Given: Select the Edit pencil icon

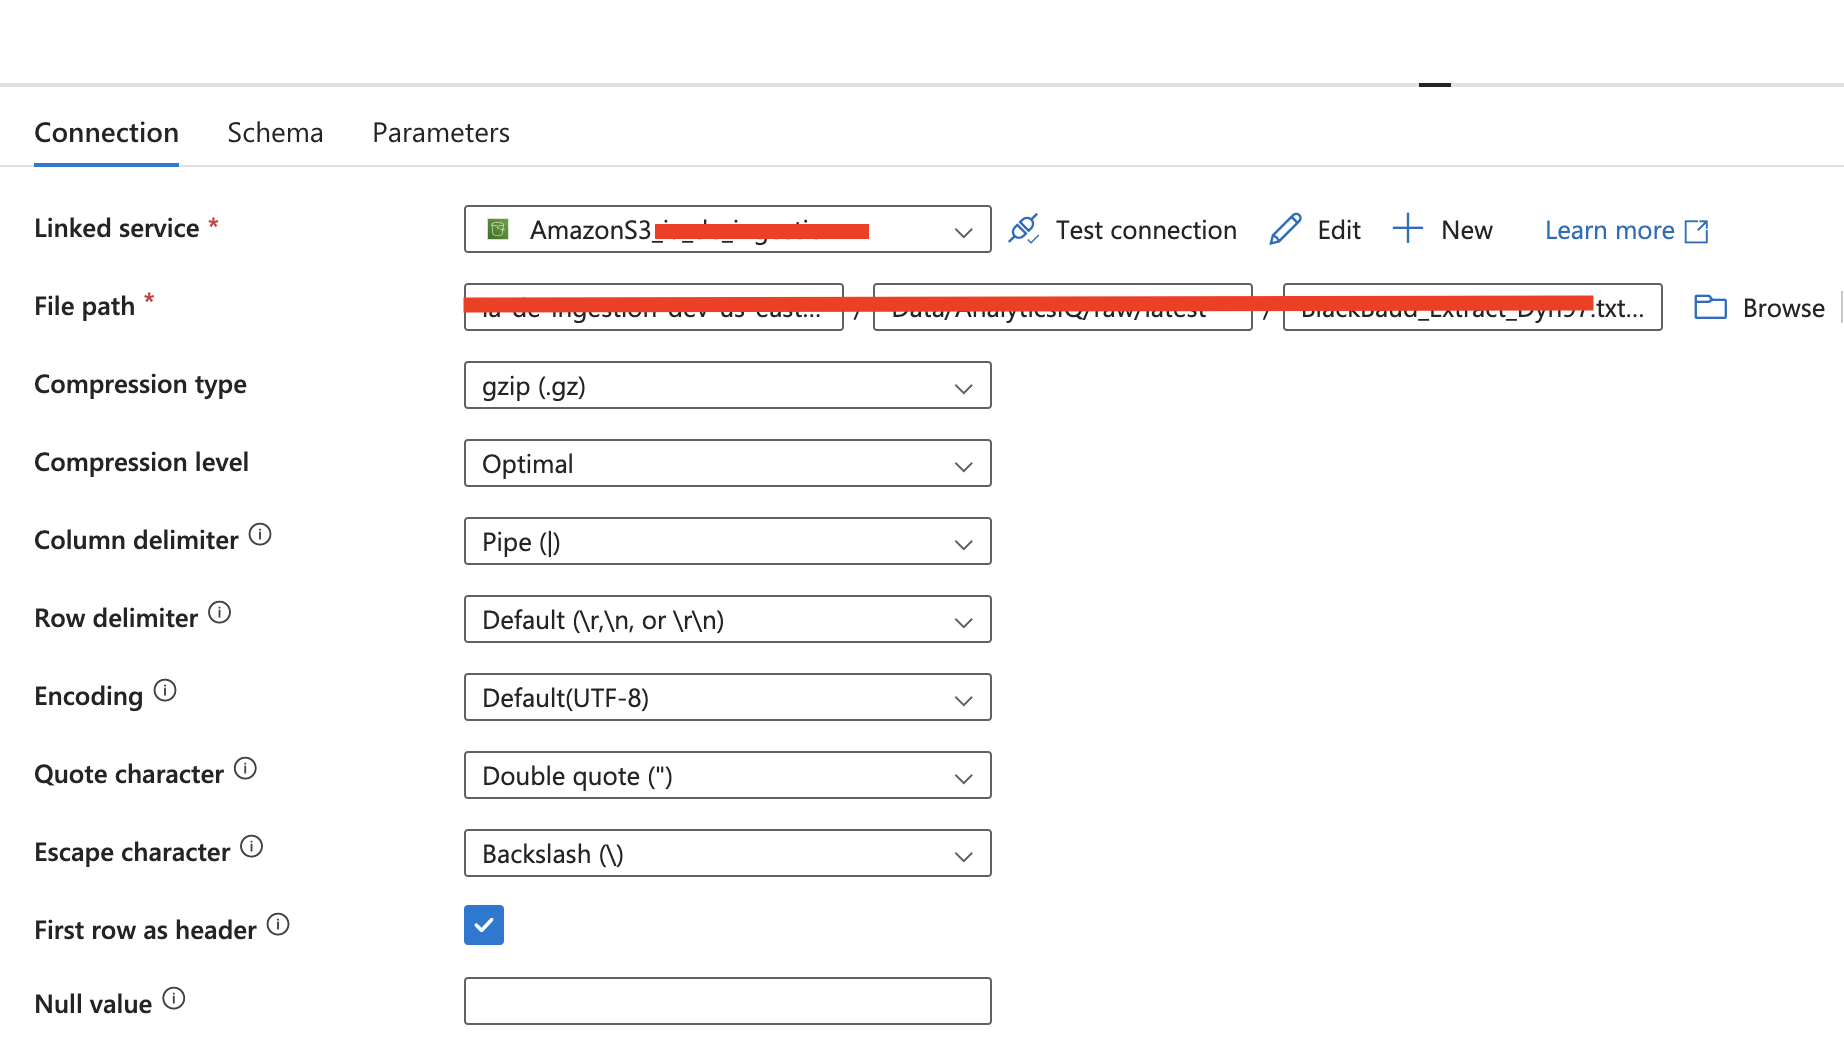Looking at the screenshot, I should click(x=1285, y=228).
